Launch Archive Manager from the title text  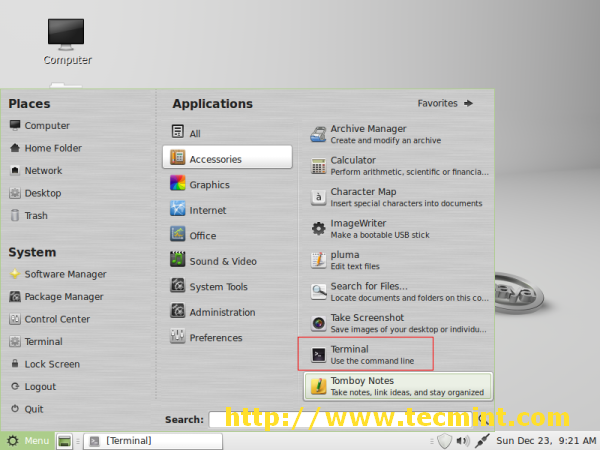point(368,129)
